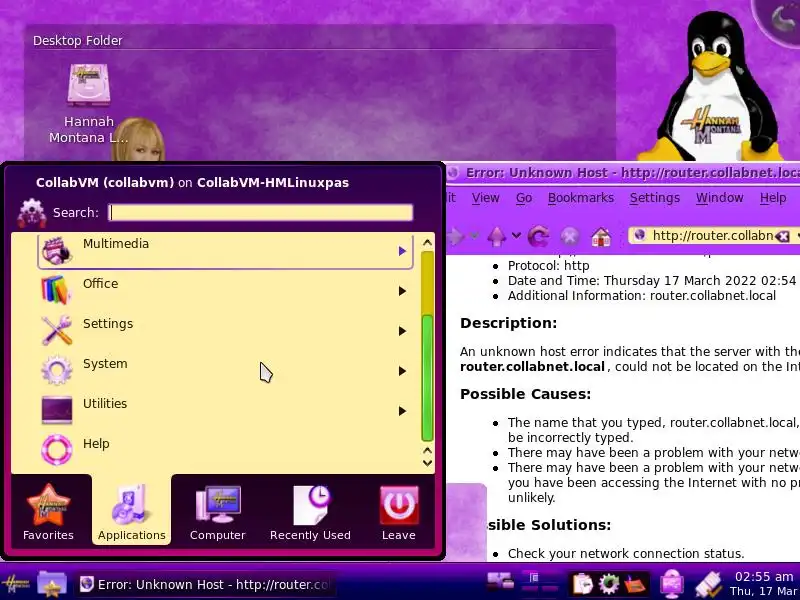Click the desktop pager widget in the panel
The width and height of the screenshot is (800, 600).
pos(540,583)
